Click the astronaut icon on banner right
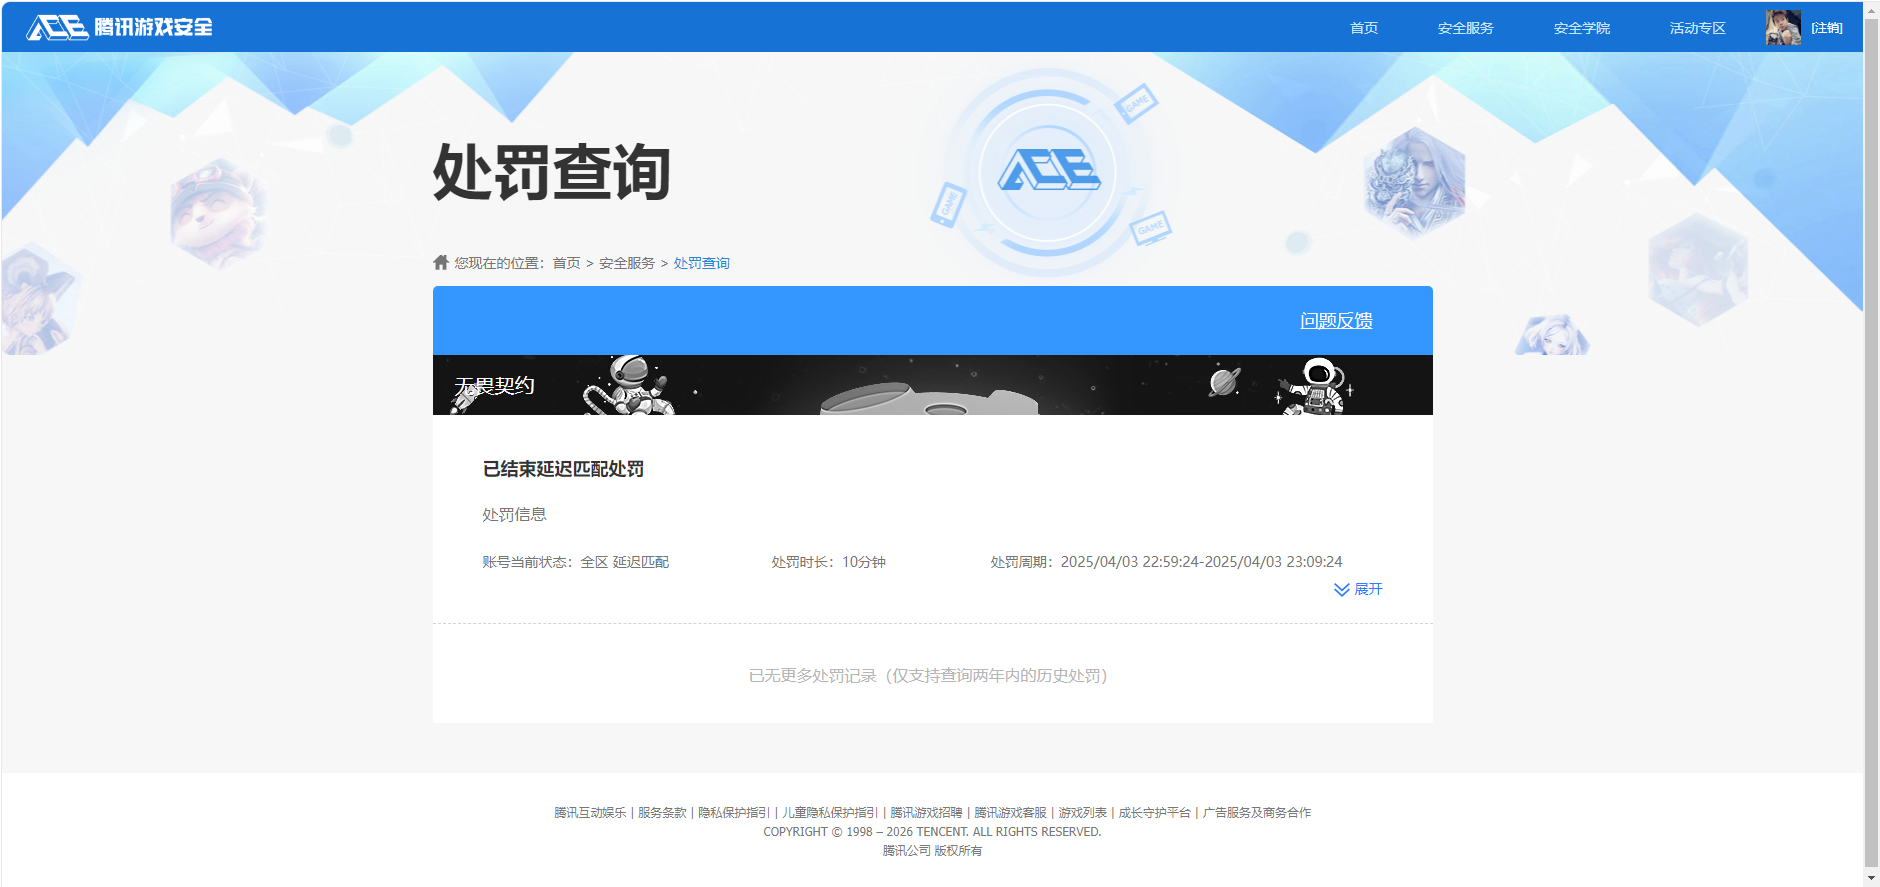 1317,385
